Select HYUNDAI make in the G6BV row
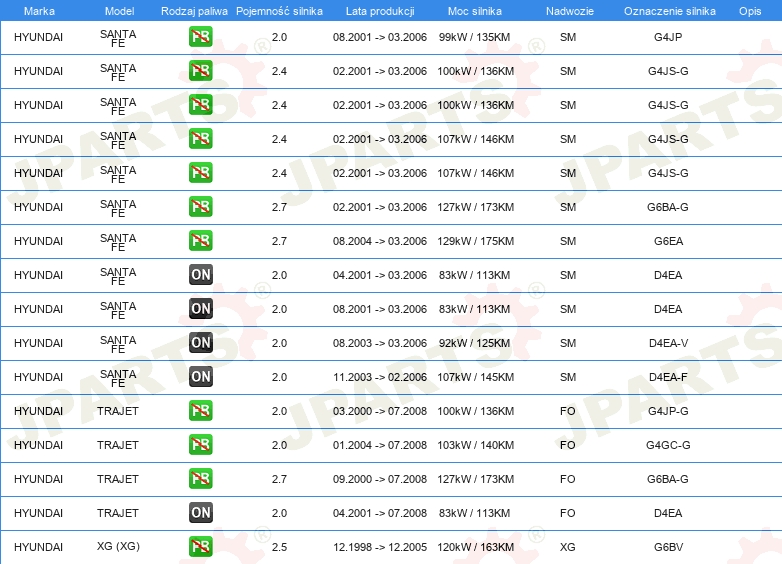 pos(38,547)
